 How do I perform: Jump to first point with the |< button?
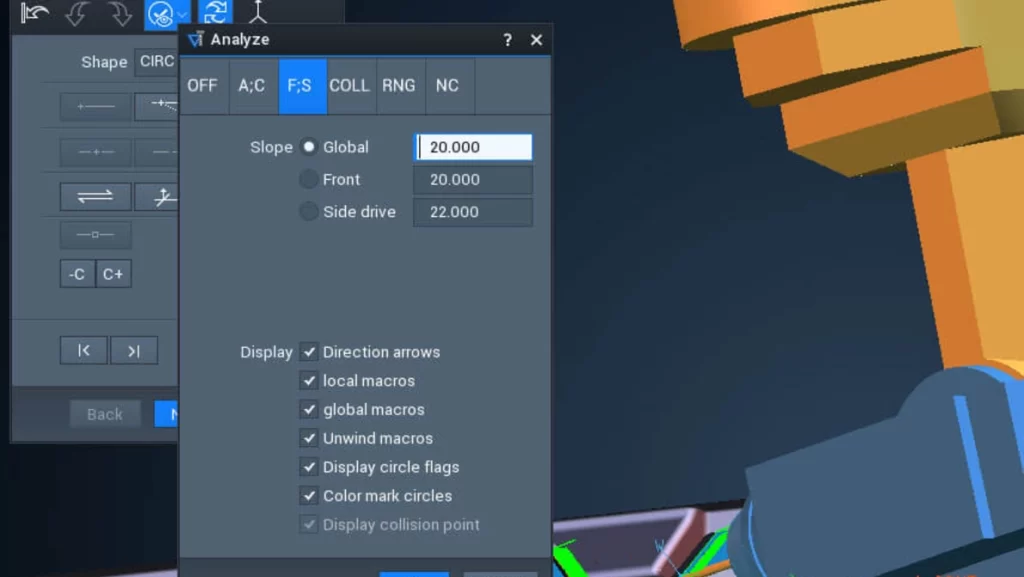tap(84, 351)
